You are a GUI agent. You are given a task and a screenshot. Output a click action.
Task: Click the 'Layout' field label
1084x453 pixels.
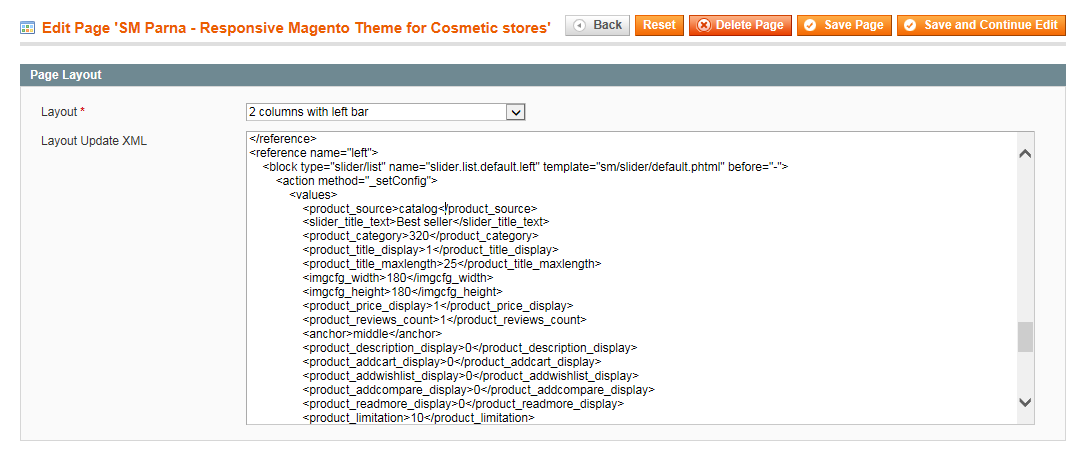click(x=57, y=112)
